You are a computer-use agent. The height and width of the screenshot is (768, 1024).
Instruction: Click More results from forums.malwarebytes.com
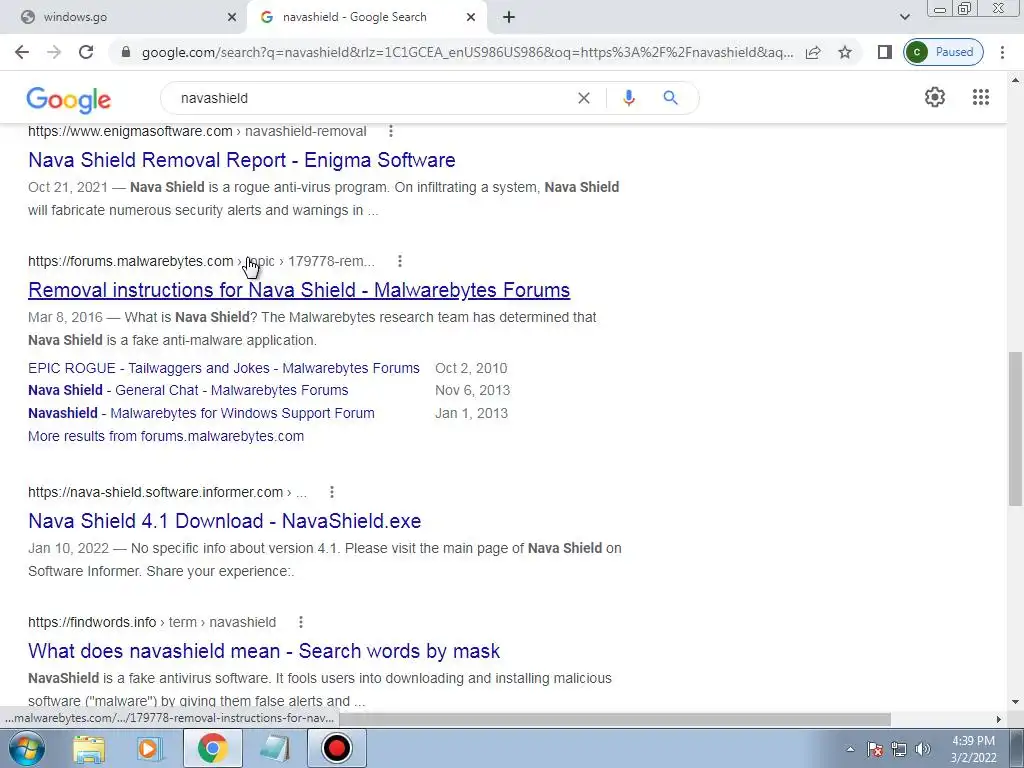(x=166, y=436)
